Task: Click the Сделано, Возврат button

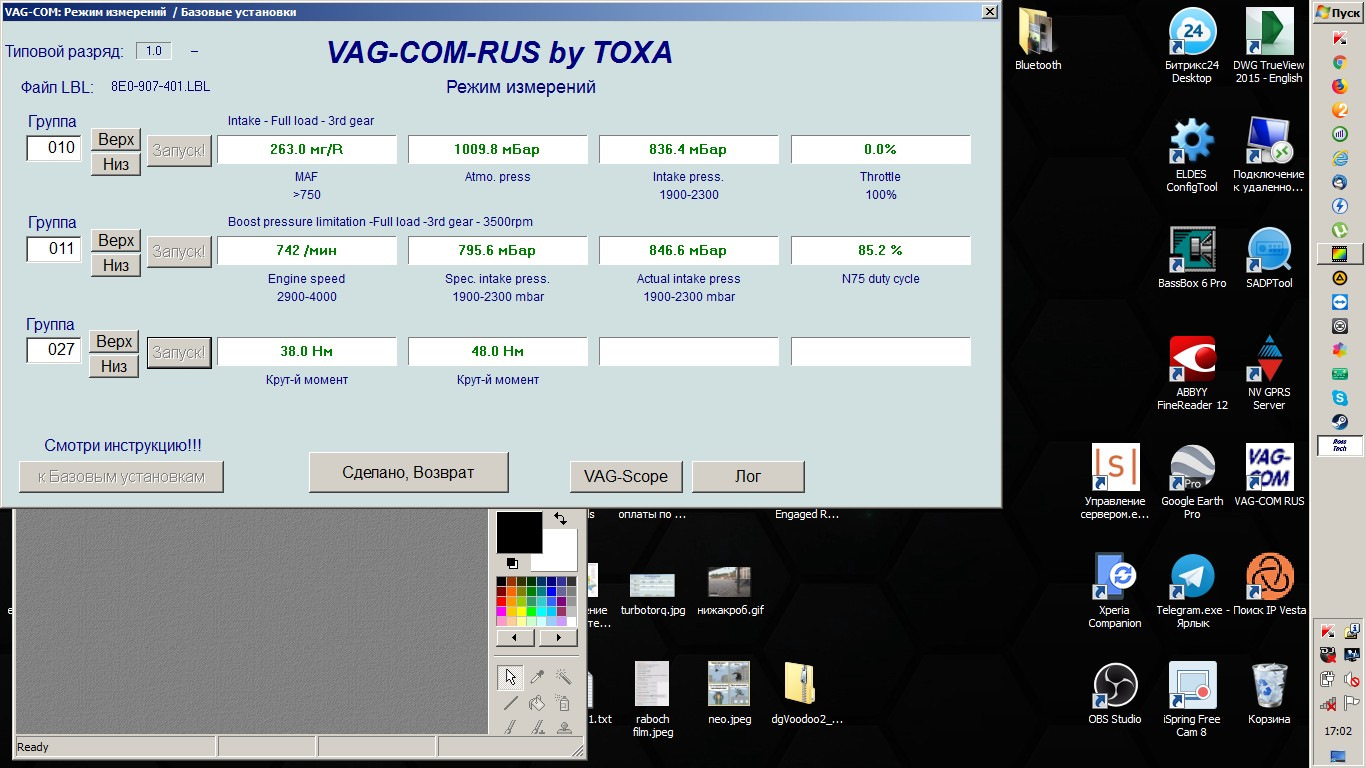Action: point(408,472)
